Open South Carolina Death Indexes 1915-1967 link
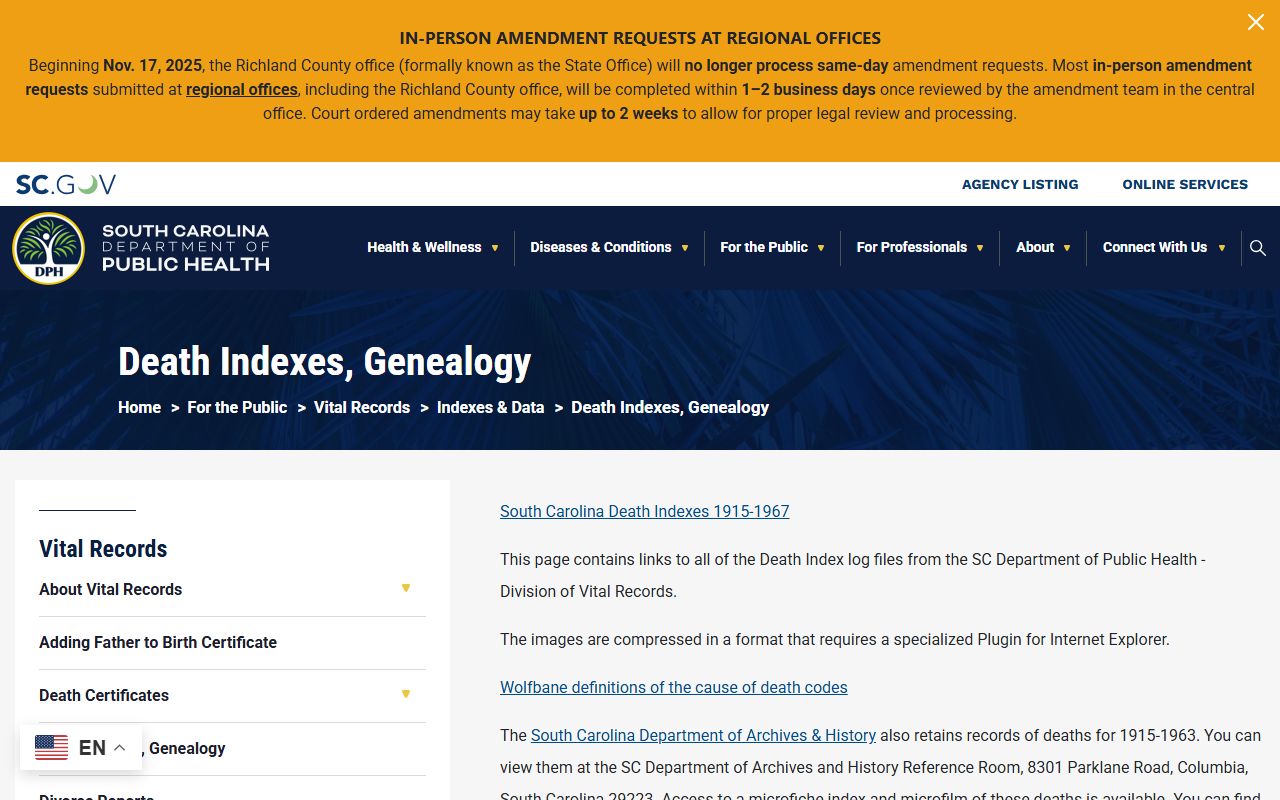This screenshot has height=800, width=1280. pyautogui.click(x=645, y=511)
